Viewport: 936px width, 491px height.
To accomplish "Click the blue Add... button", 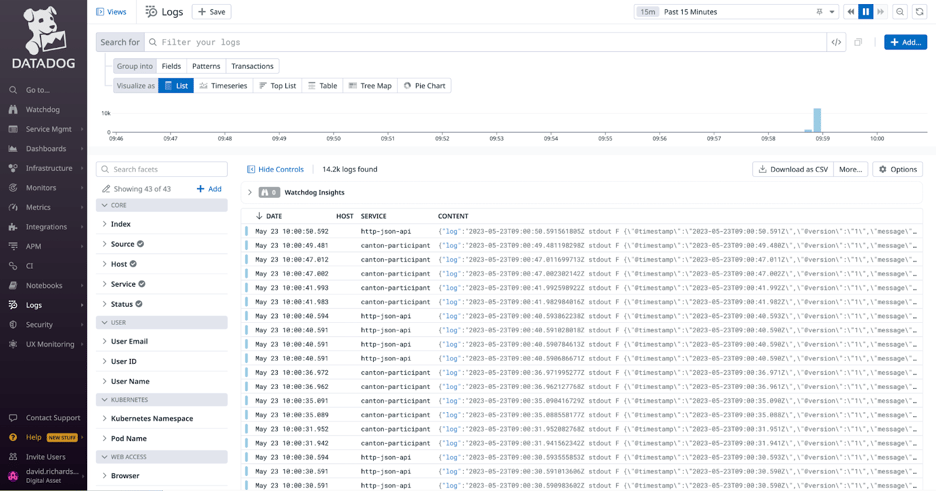I will click(906, 42).
